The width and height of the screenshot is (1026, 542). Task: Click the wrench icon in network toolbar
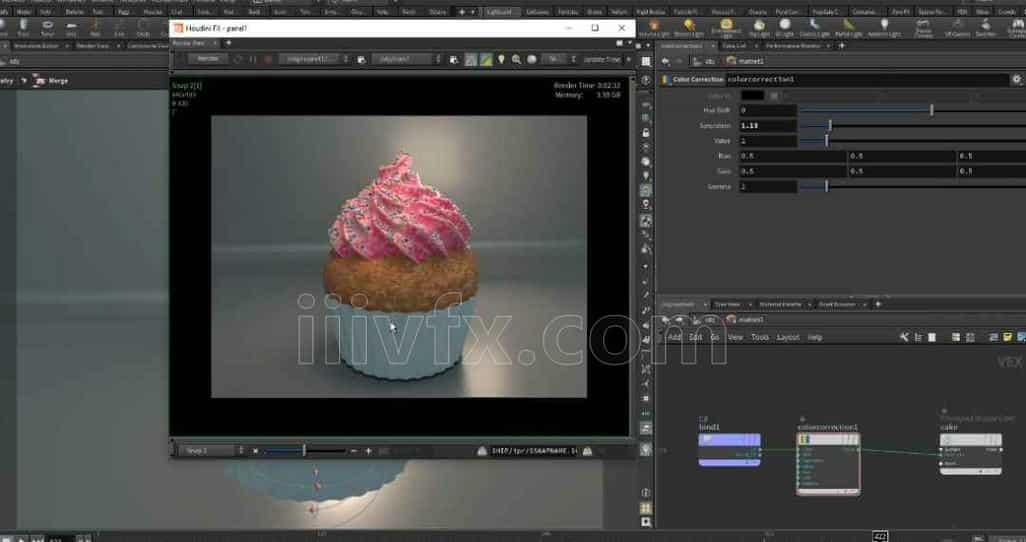(x=904, y=337)
